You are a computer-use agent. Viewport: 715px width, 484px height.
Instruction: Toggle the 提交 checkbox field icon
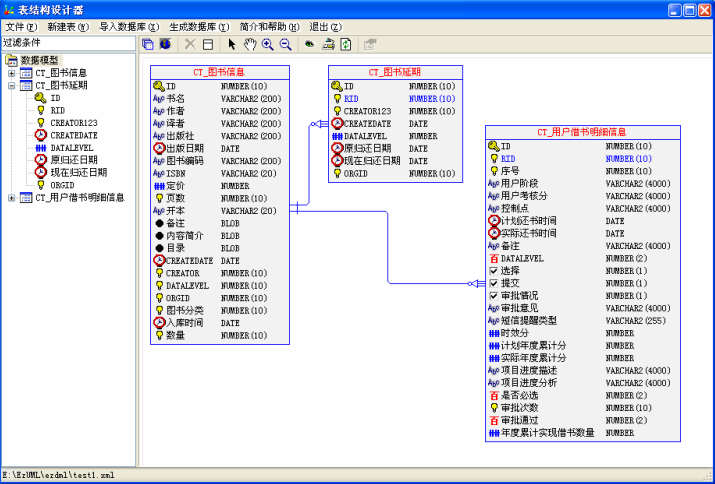[493, 283]
